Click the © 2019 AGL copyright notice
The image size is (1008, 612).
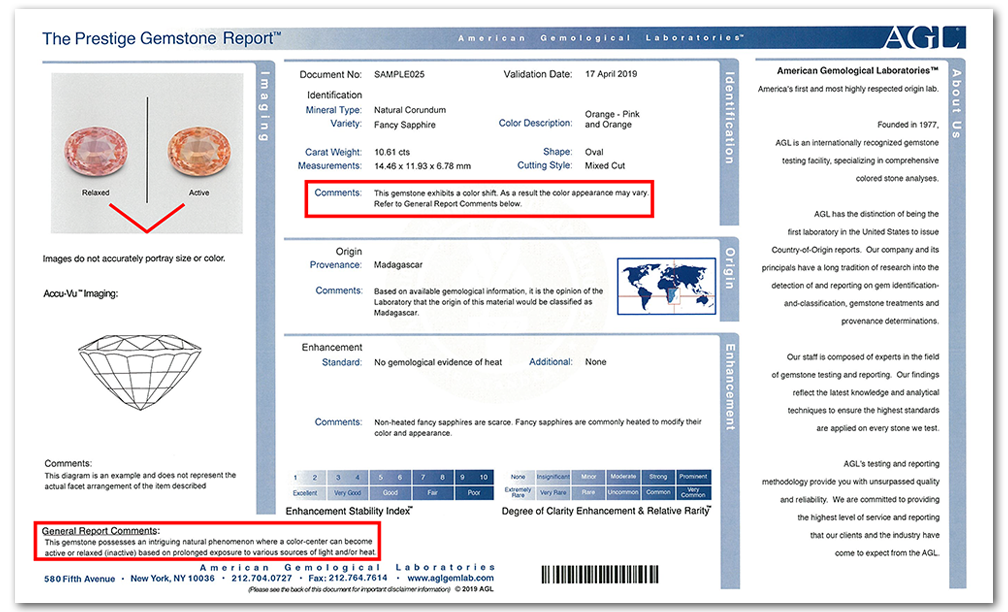pos(474,589)
